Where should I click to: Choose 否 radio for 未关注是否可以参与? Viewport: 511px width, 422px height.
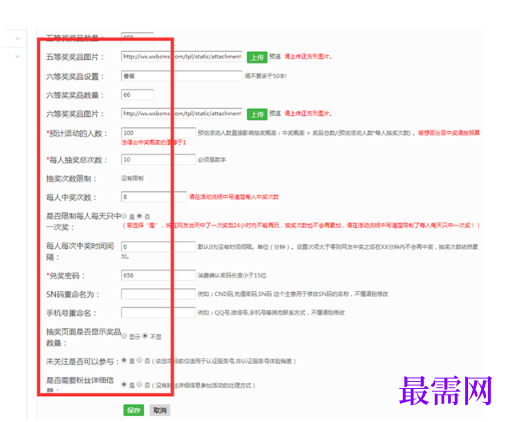point(139,360)
